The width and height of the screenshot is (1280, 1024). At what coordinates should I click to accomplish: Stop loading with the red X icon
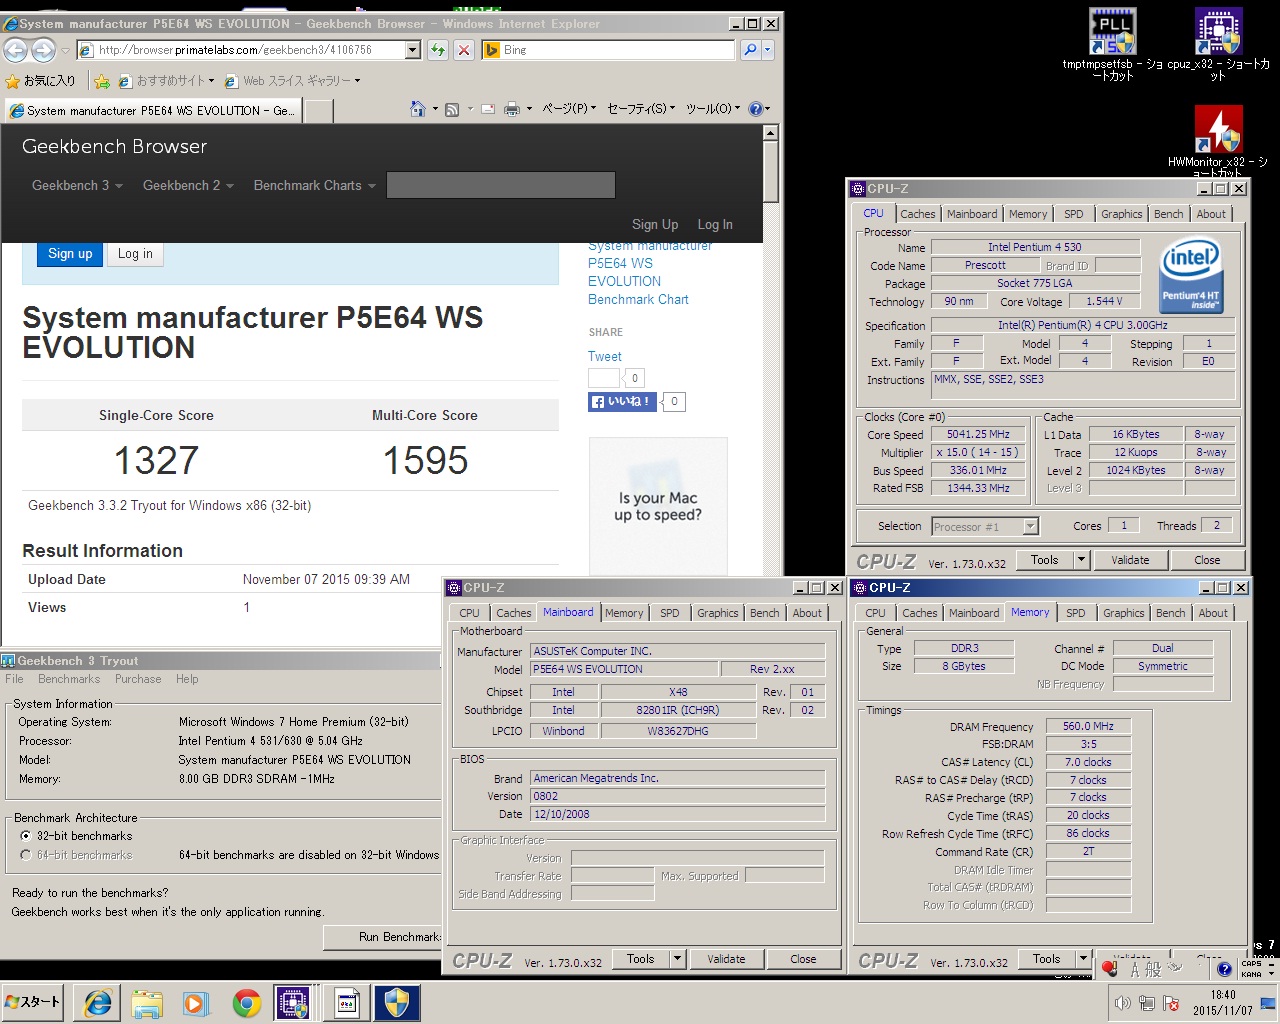click(x=464, y=49)
